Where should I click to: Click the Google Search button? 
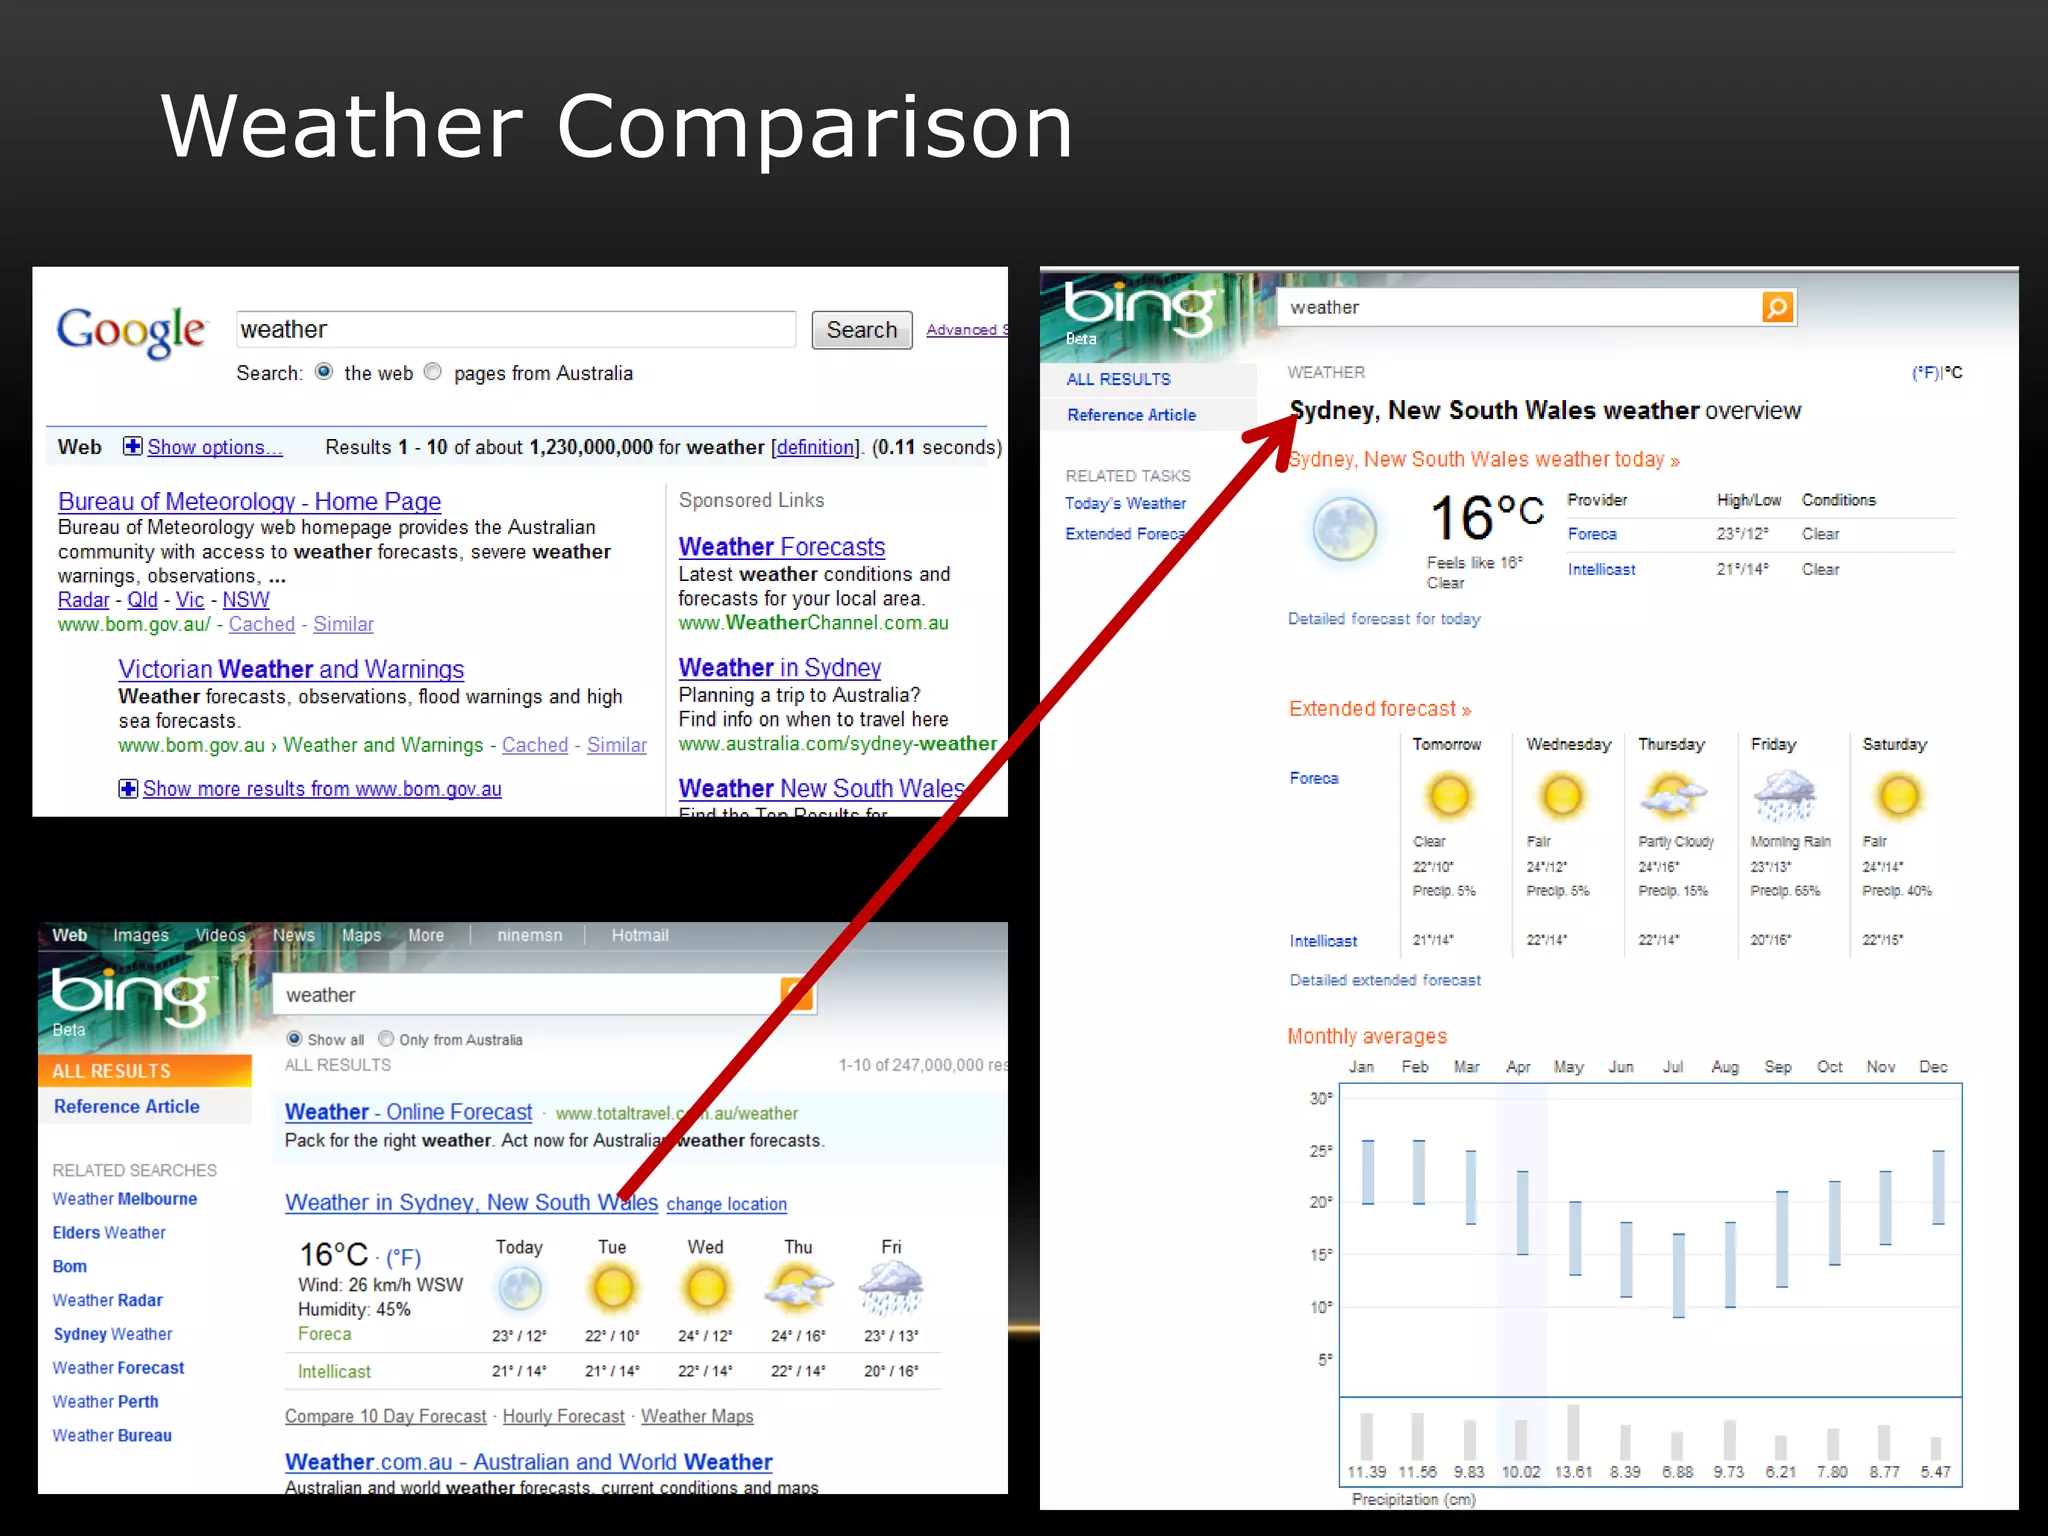(x=862, y=330)
